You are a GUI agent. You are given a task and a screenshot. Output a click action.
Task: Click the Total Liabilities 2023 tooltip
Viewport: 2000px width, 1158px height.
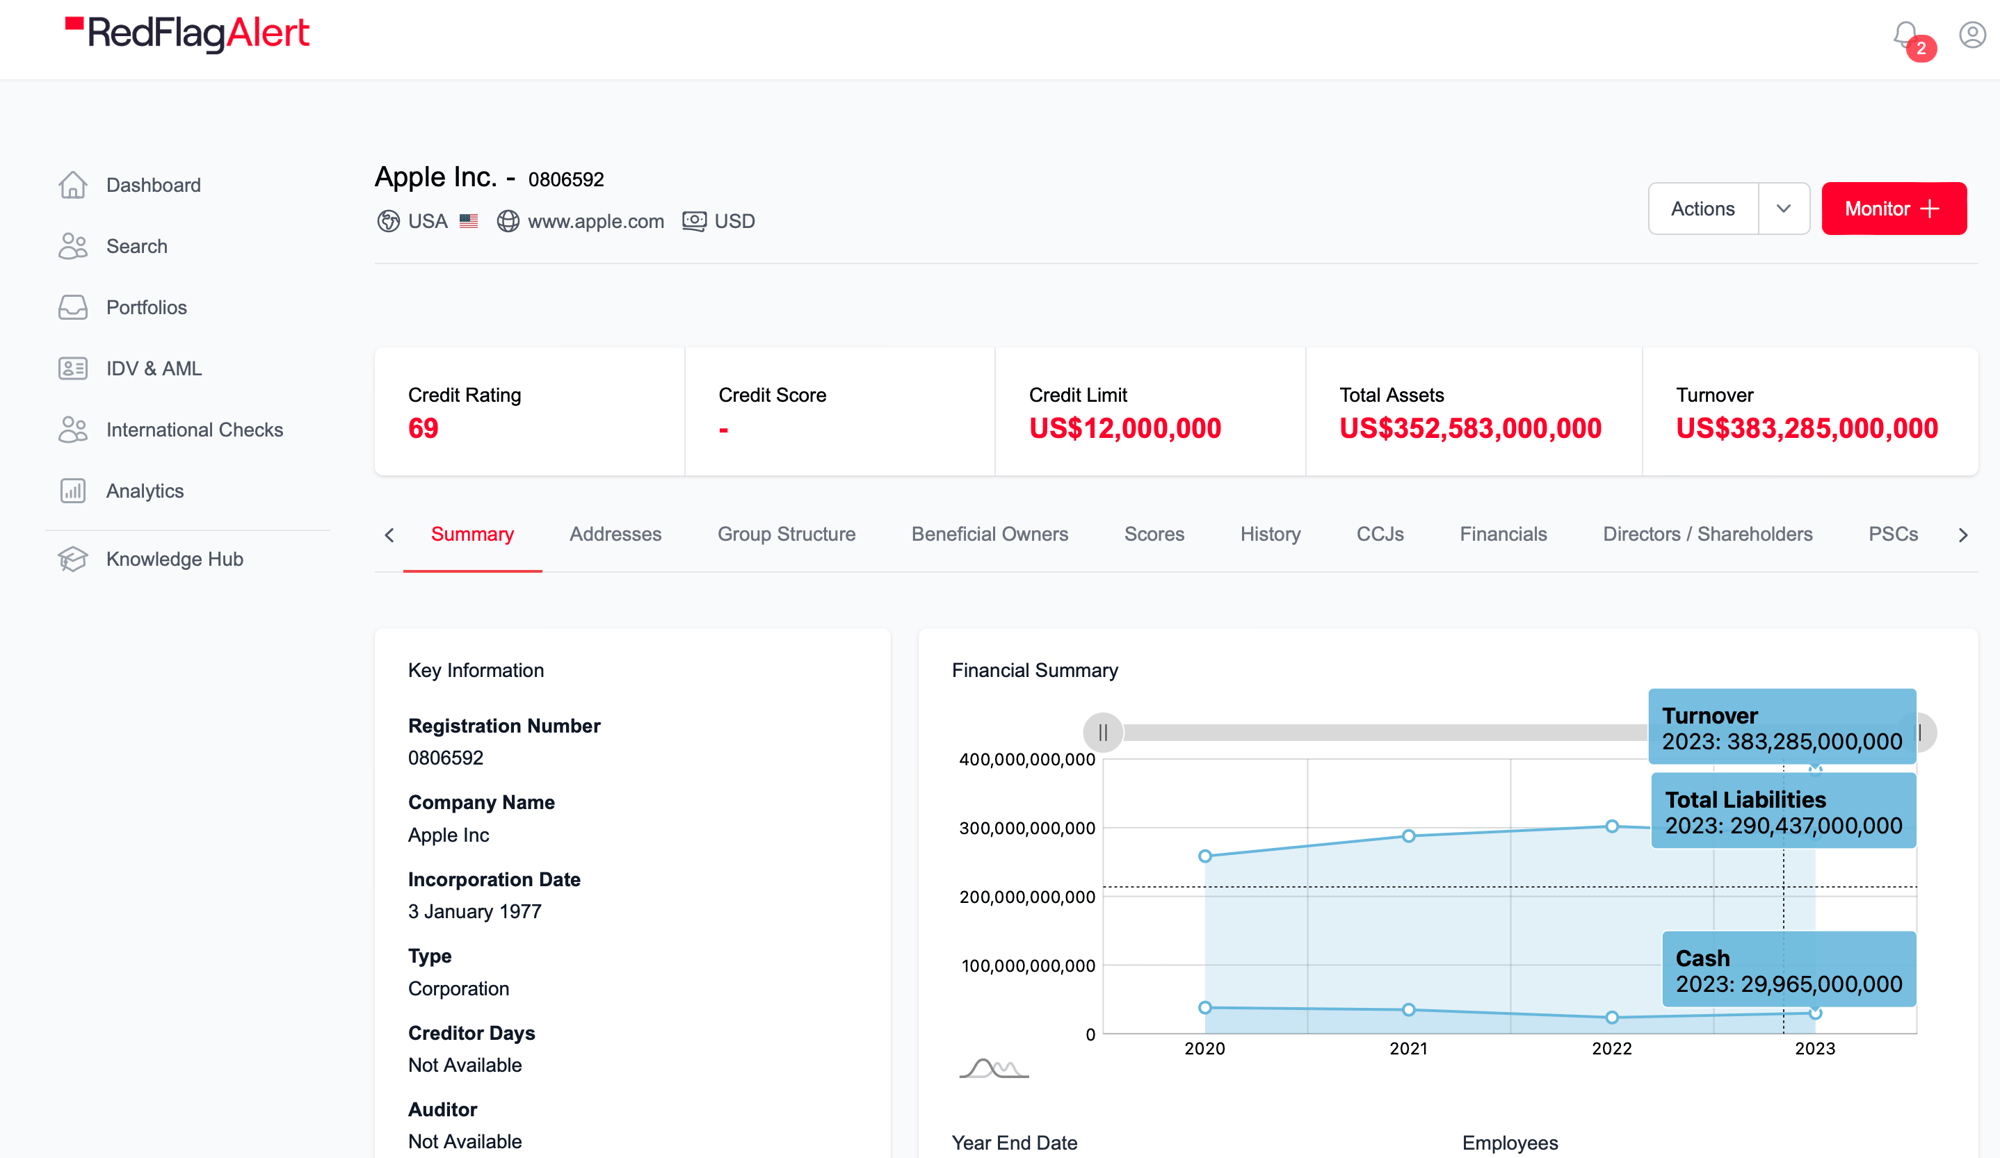click(x=1783, y=811)
